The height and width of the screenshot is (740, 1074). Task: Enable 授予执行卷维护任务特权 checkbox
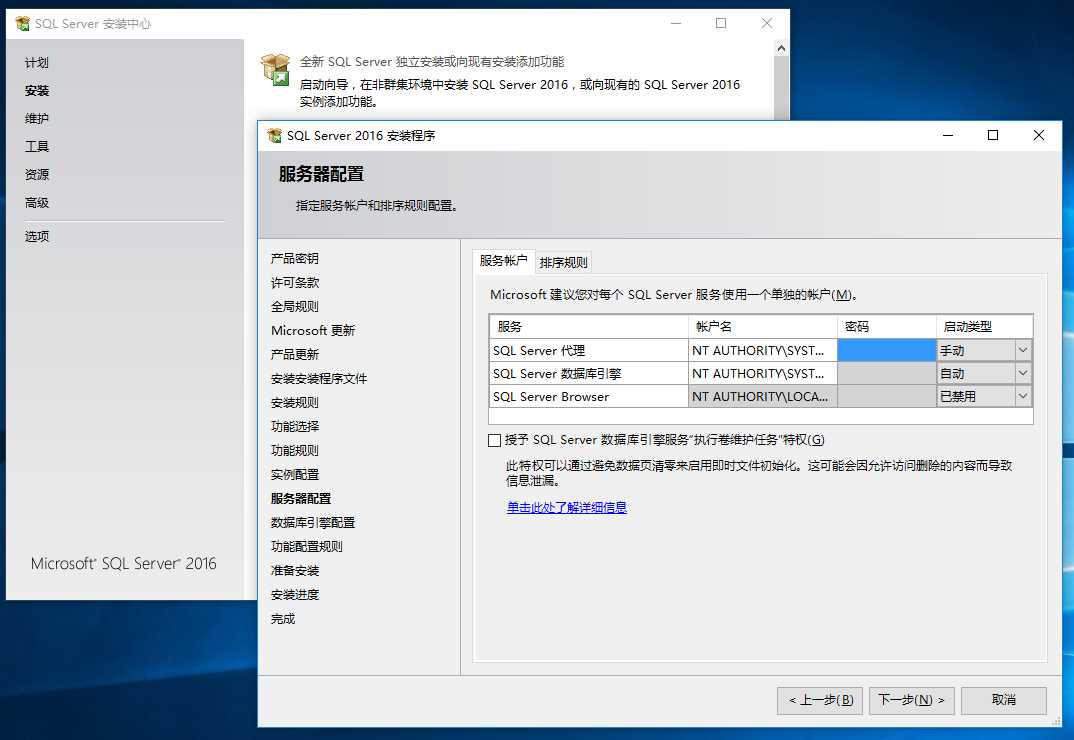click(x=495, y=440)
